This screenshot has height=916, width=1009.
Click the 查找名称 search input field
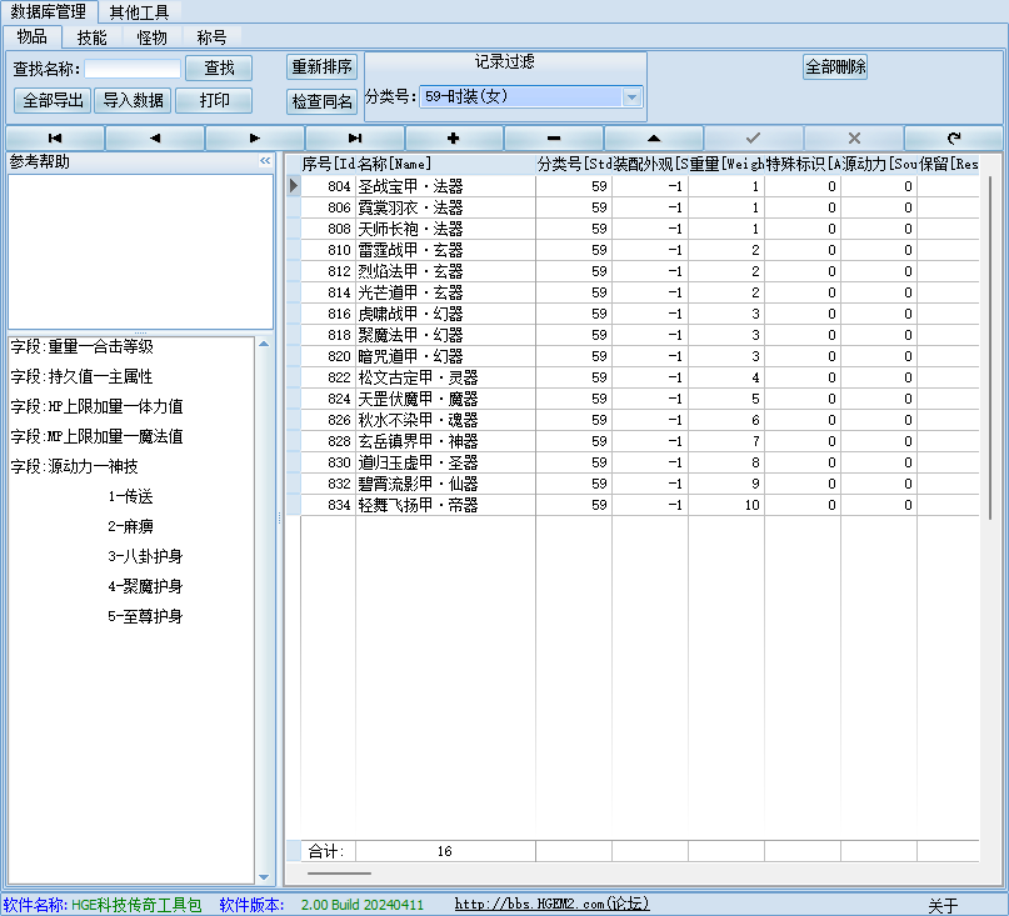133,69
